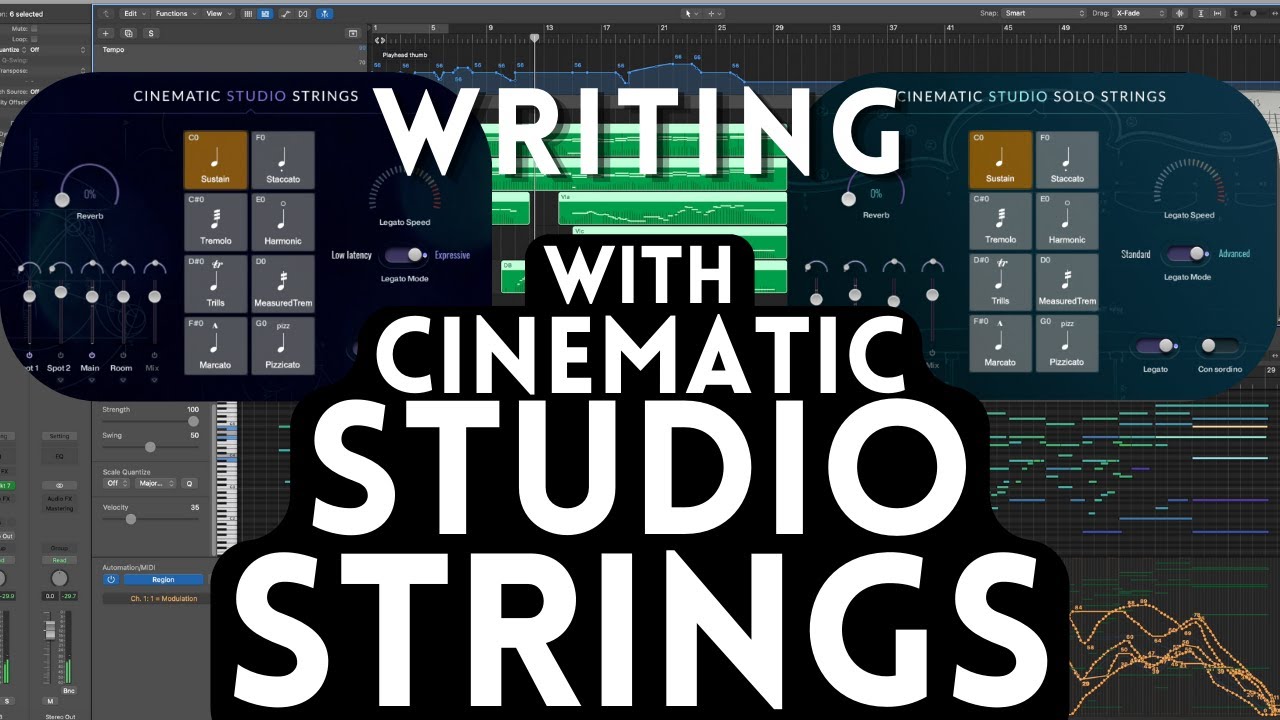Image resolution: width=1280 pixels, height=720 pixels.
Task: Select Marcato articulation in Solo Strings panel
Action: pos(1000,344)
